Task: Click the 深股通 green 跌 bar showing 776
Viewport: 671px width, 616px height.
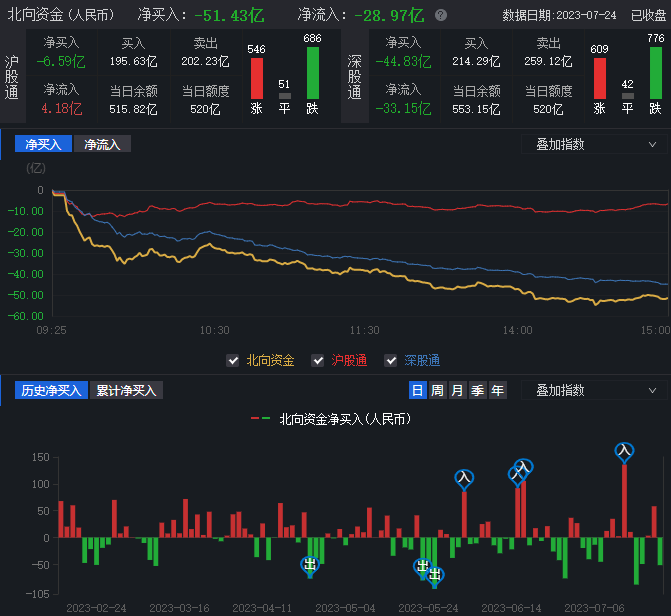Action: point(655,72)
